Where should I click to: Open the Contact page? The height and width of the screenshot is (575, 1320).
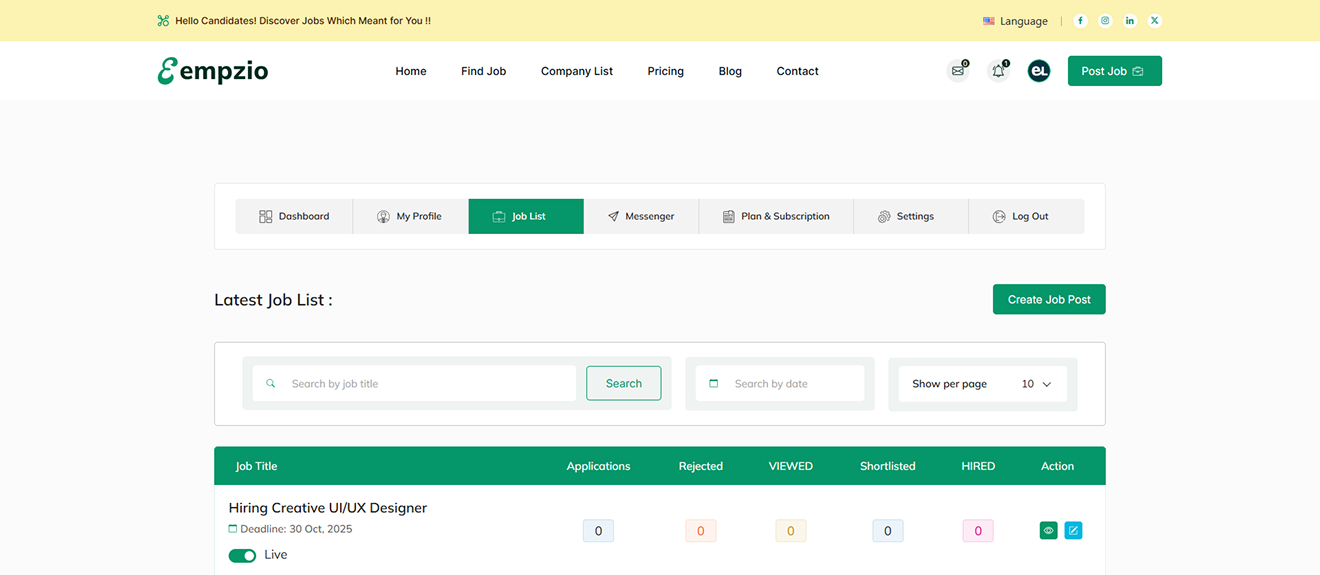798,71
